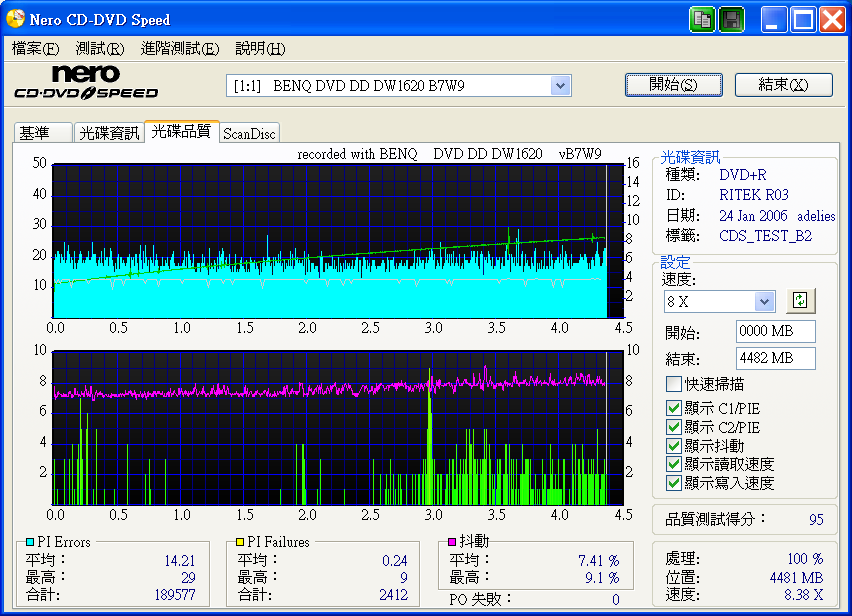Click the quality score value 95
Screen dimensions: 852x616
click(816, 520)
